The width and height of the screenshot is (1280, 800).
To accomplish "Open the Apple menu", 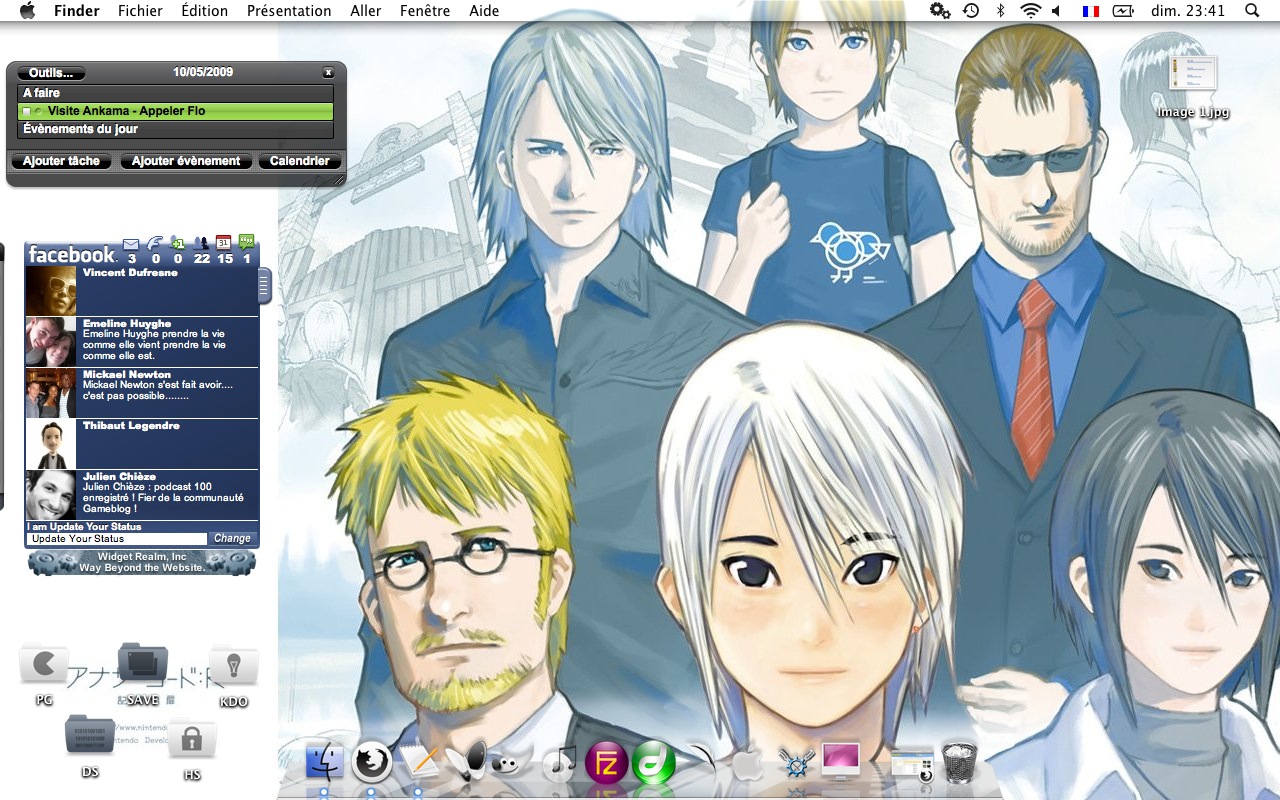I will click(27, 11).
